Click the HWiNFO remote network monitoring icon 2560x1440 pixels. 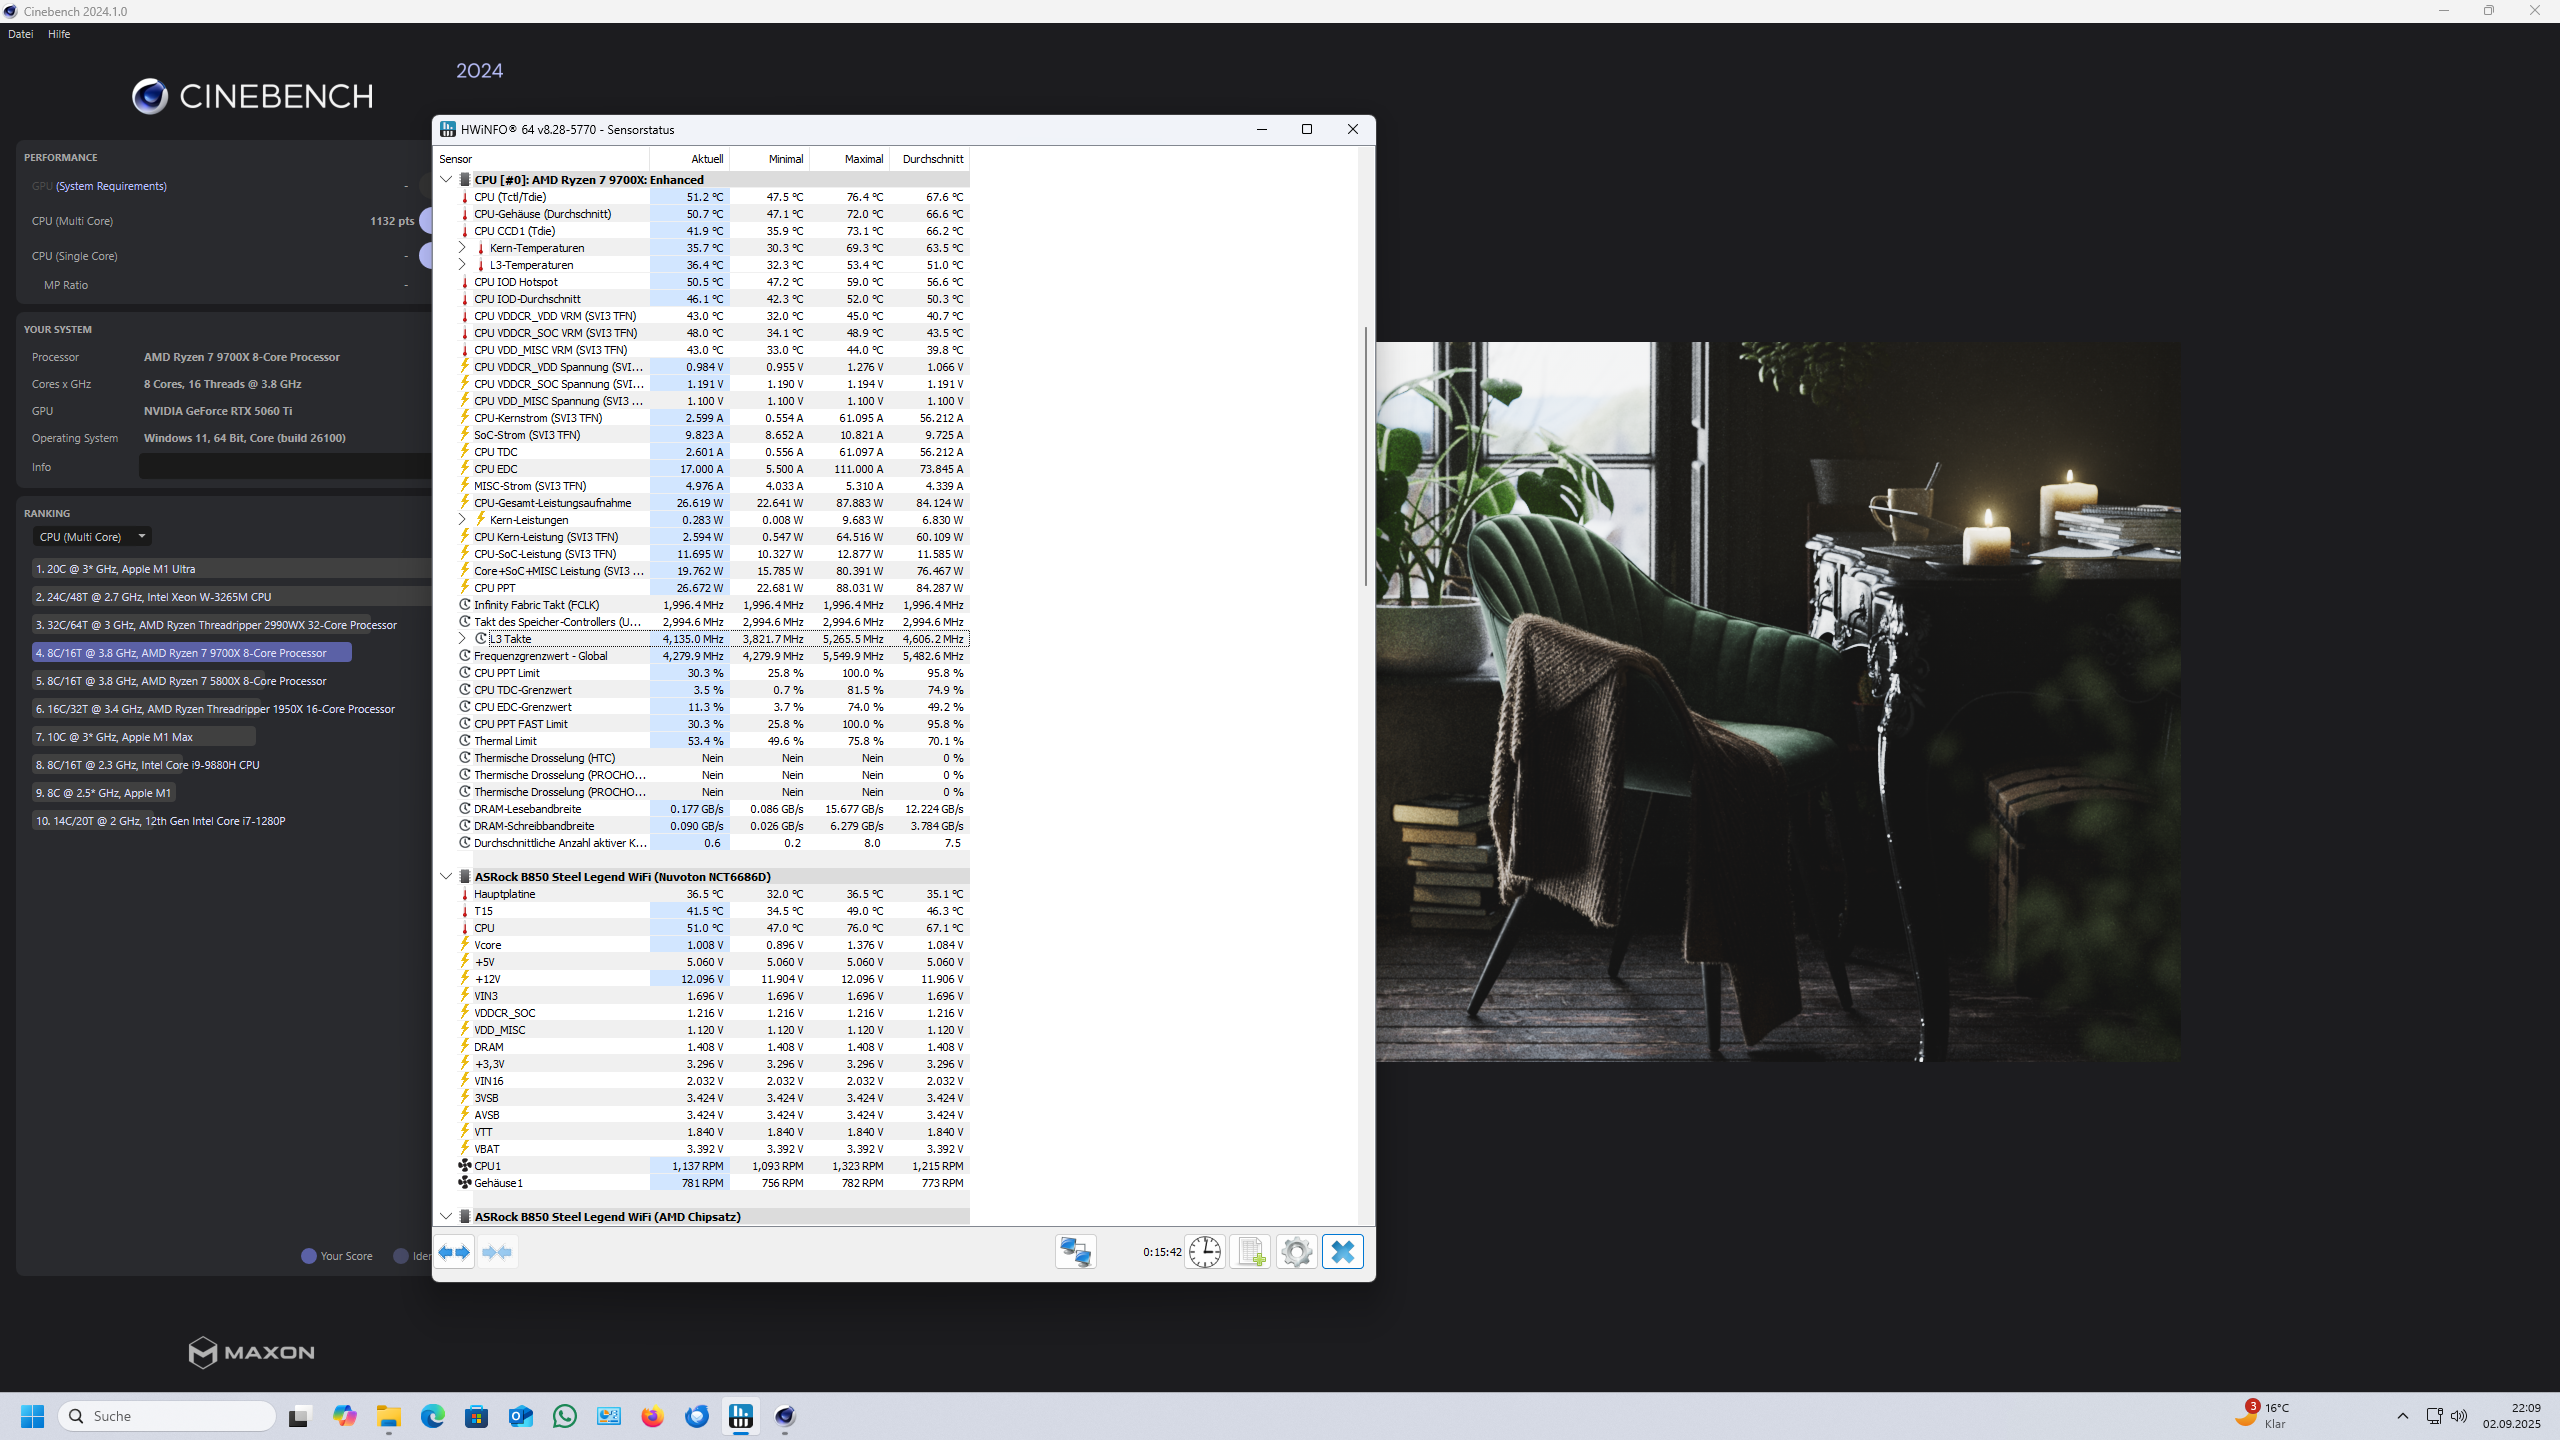[x=1075, y=1252]
